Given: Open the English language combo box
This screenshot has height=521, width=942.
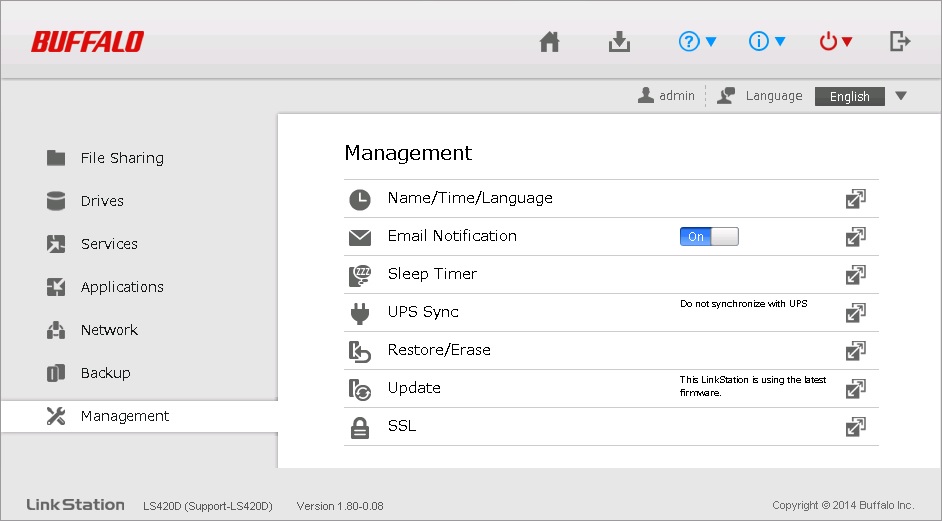Looking at the screenshot, I should tap(849, 96).
